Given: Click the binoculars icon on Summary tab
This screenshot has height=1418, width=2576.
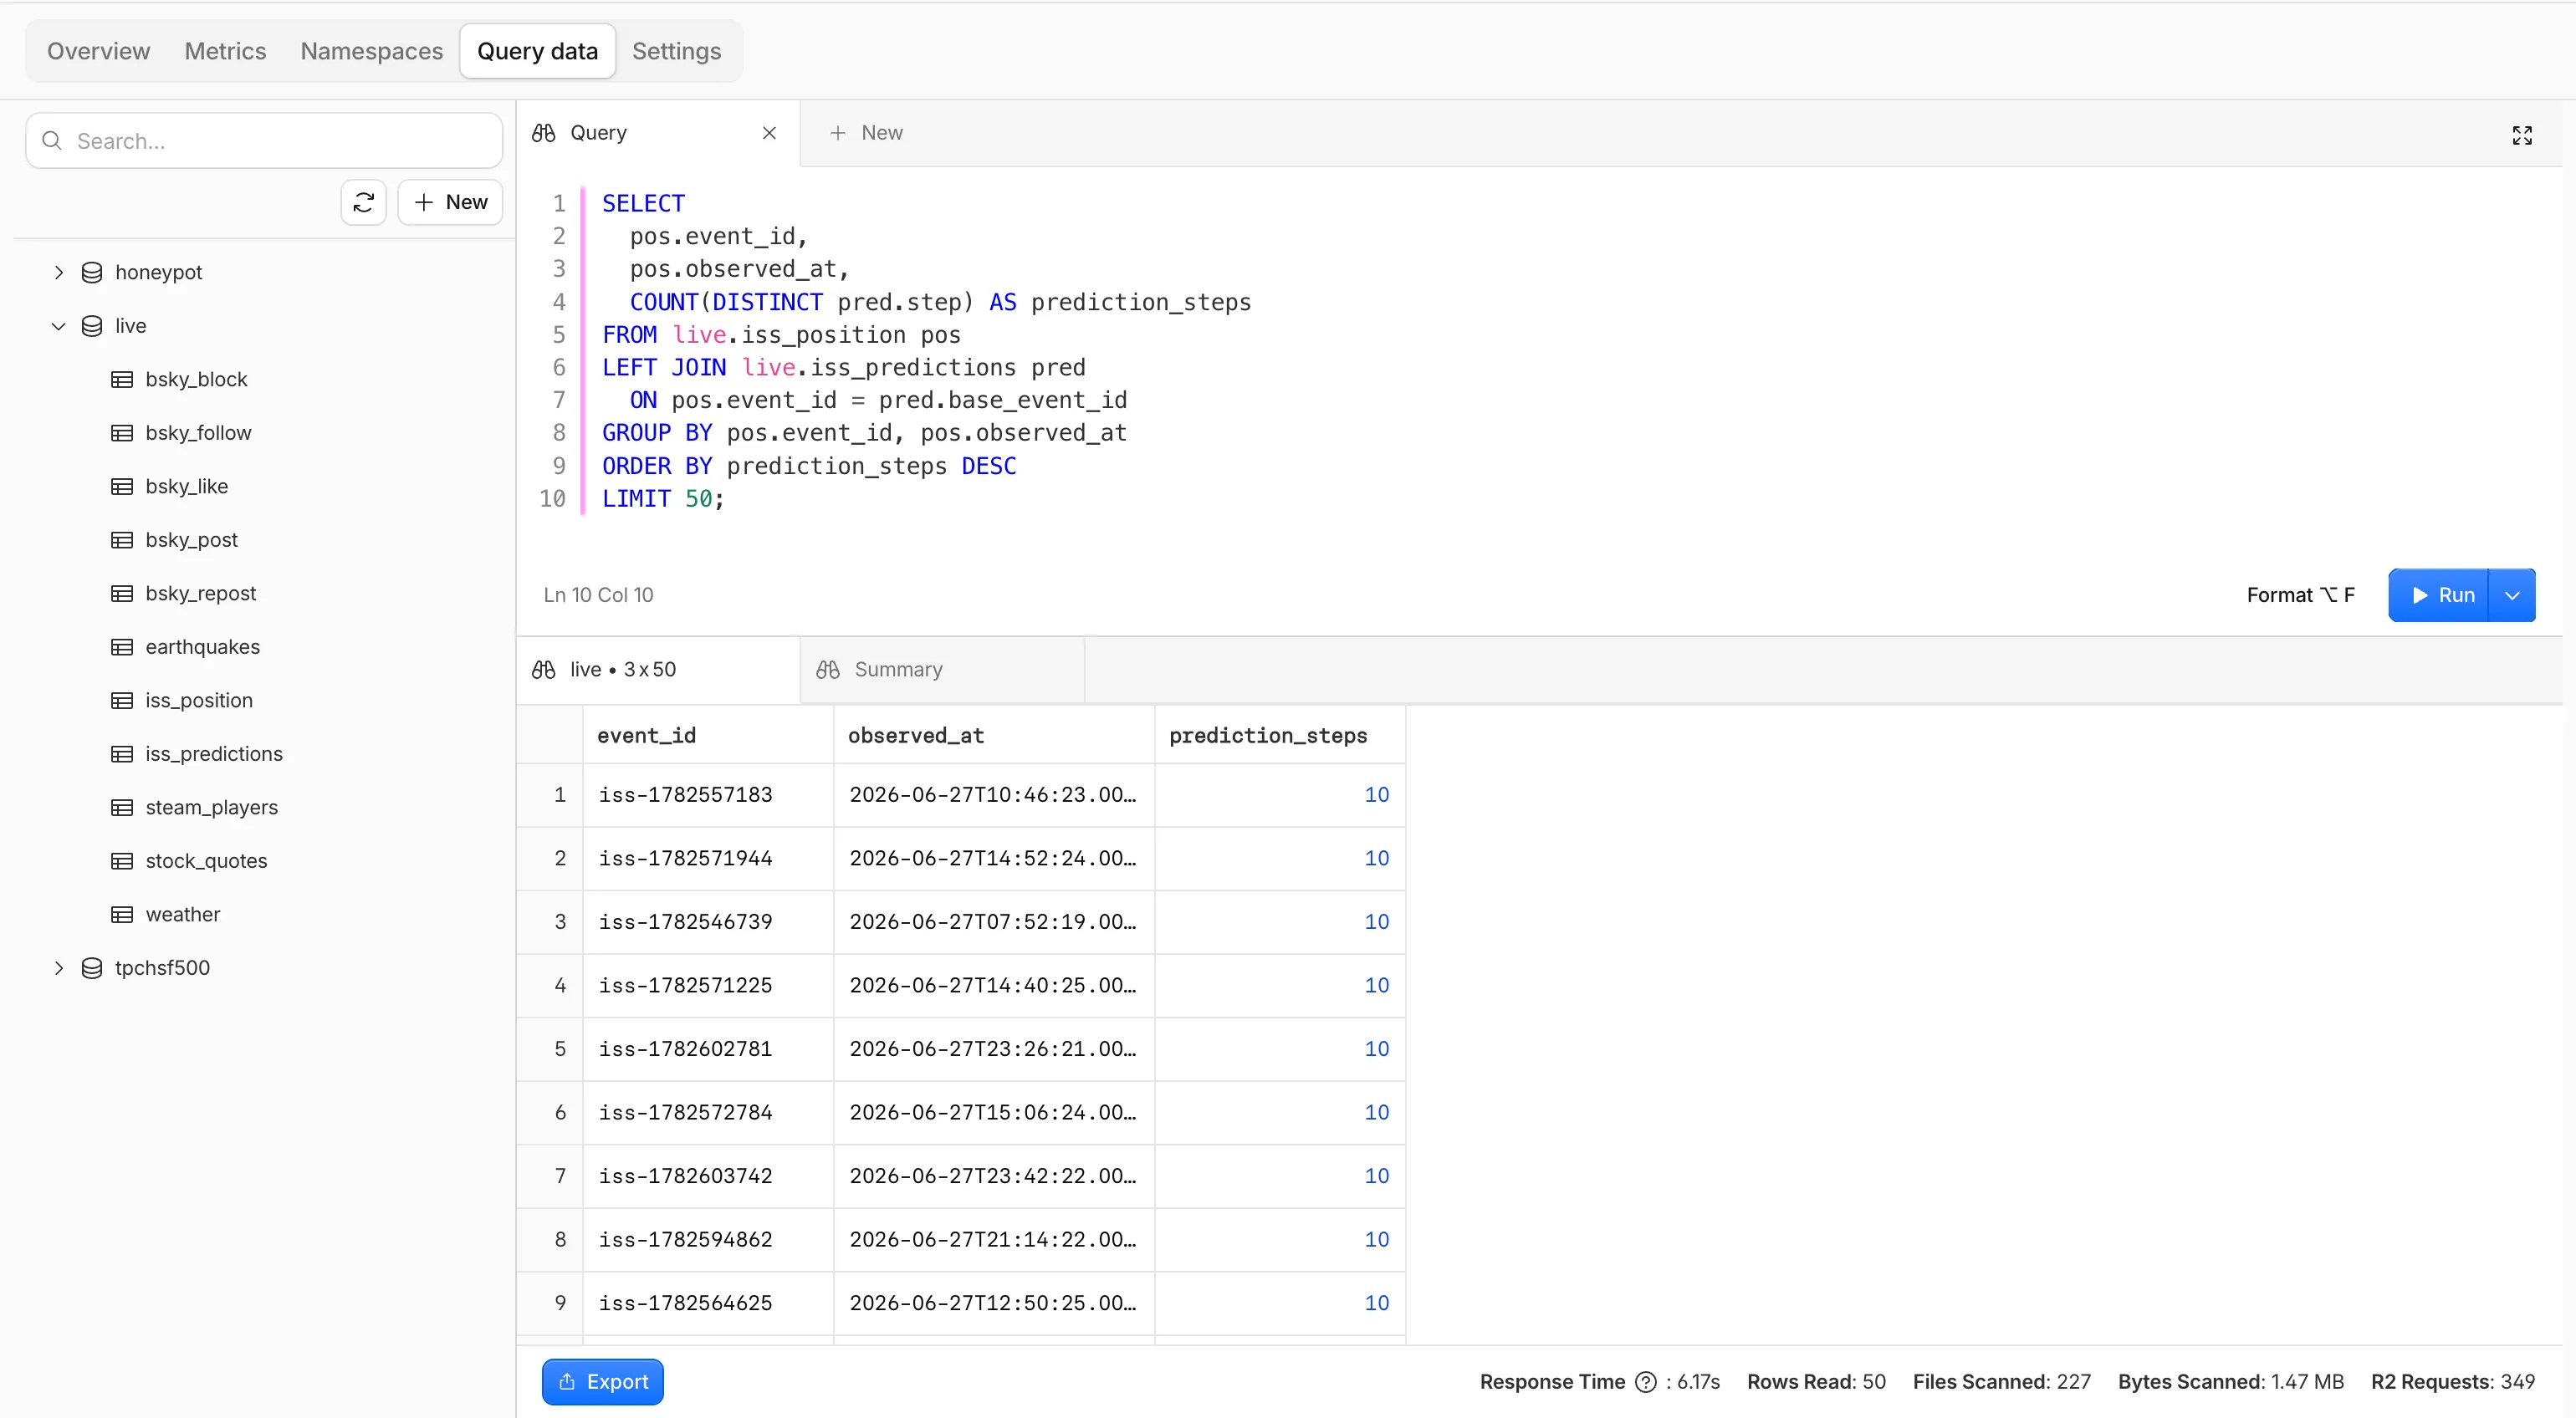Looking at the screenshot, I should click(x=828, y=669).
